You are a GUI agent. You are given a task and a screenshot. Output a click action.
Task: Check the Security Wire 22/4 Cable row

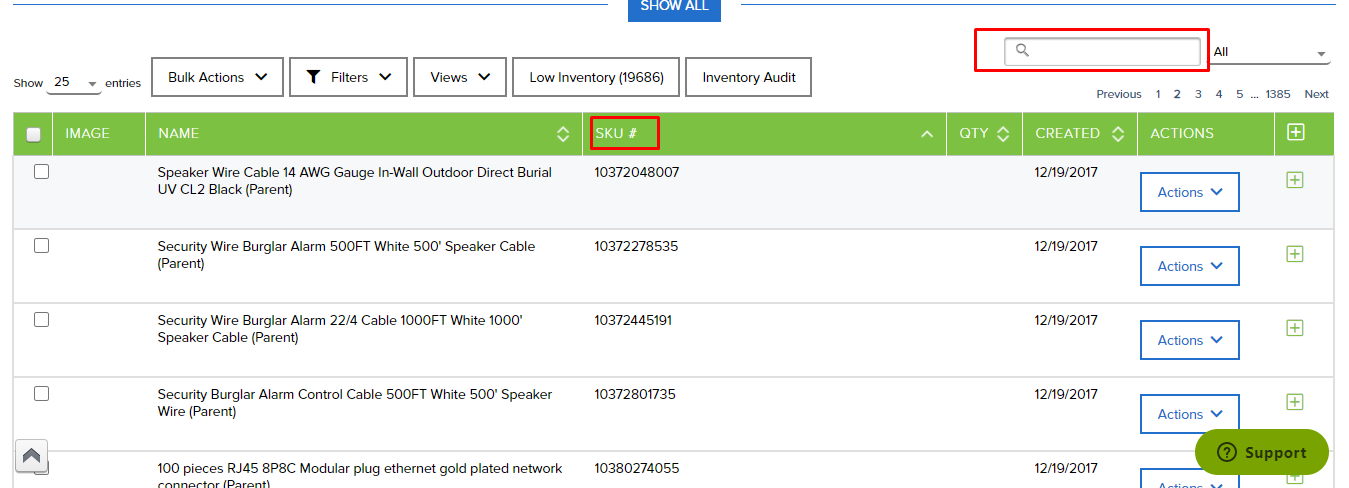point(41,320)
